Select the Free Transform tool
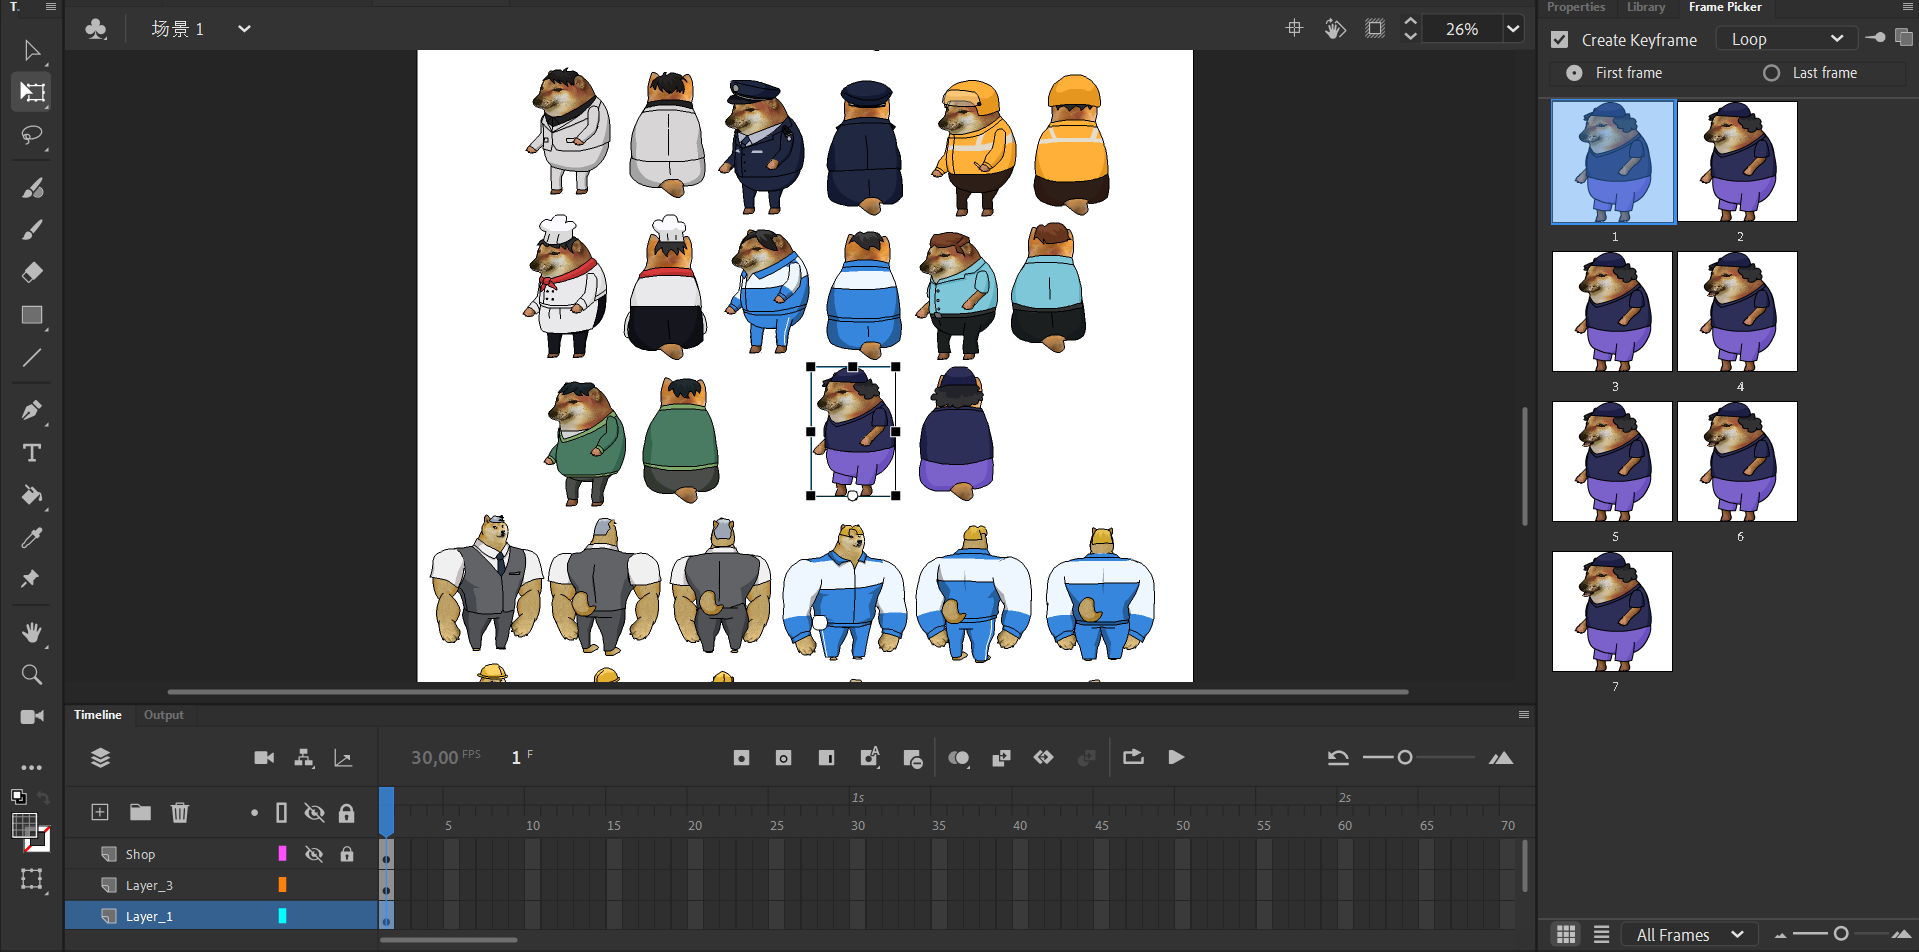1919x952 pixels. 32,92
